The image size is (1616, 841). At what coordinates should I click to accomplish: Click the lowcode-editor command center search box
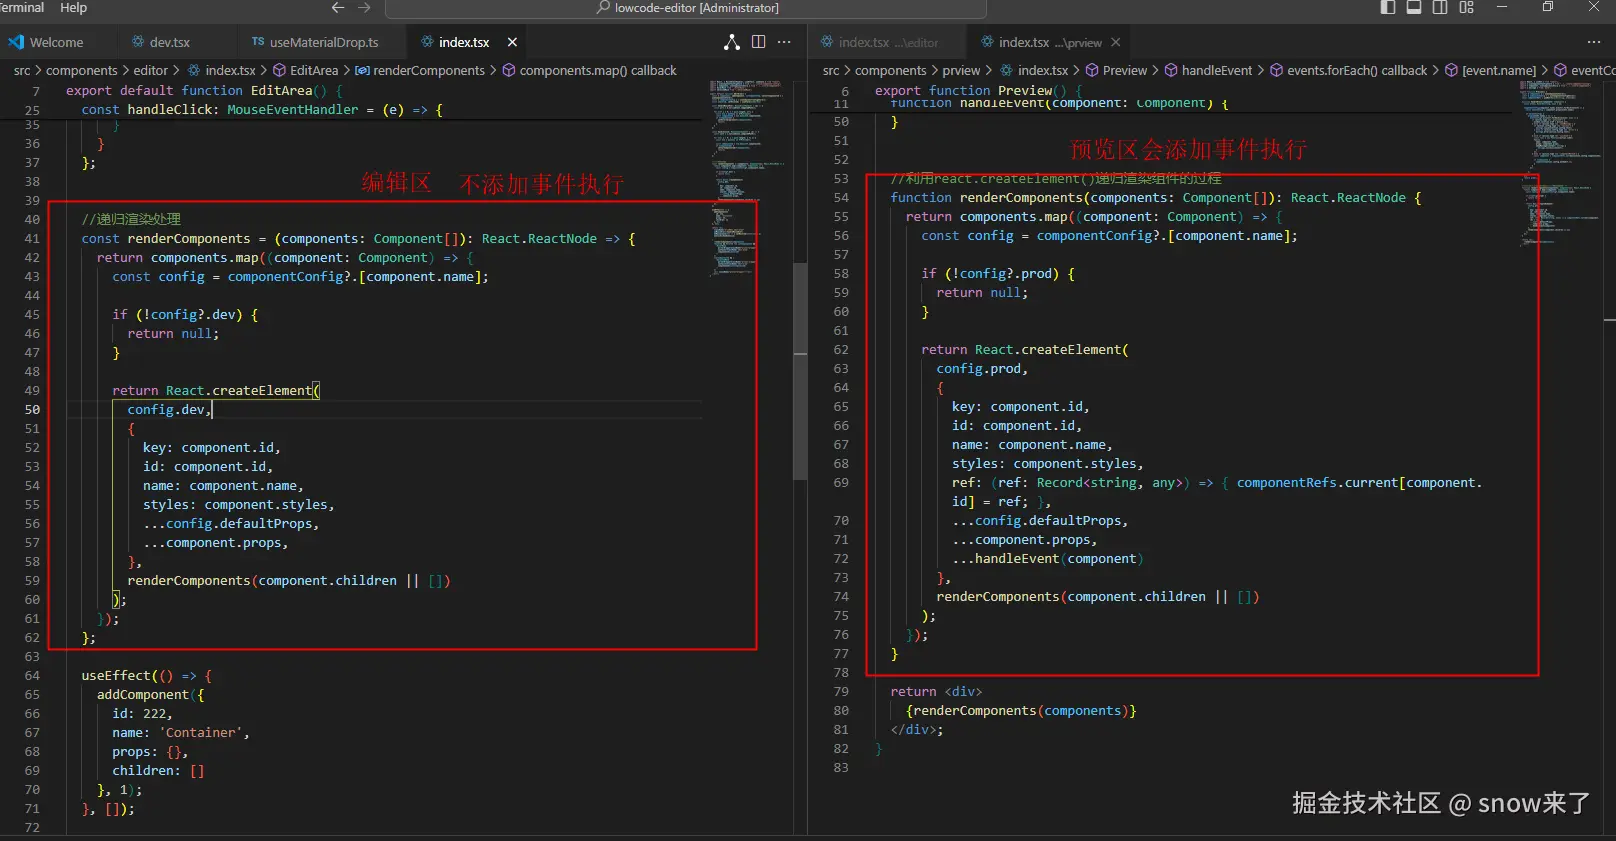tap(686, 8)
